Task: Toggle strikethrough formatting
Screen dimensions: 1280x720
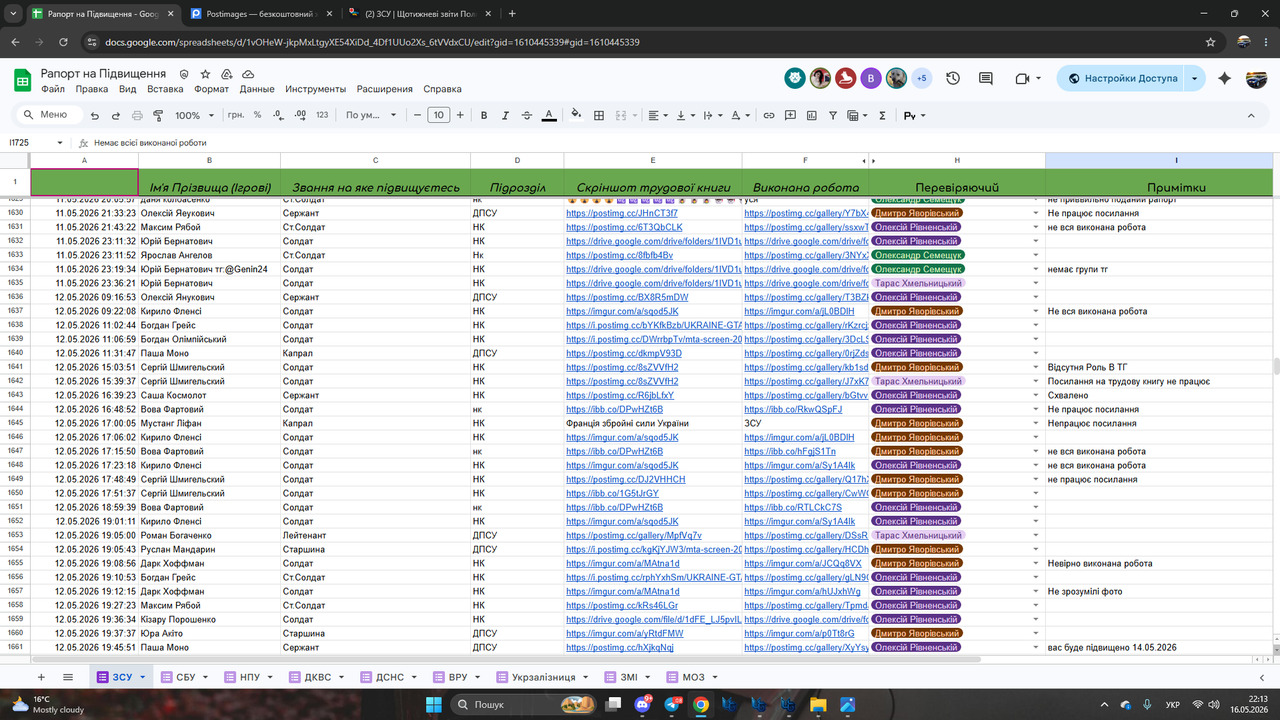Action: [x=527, y=115]
